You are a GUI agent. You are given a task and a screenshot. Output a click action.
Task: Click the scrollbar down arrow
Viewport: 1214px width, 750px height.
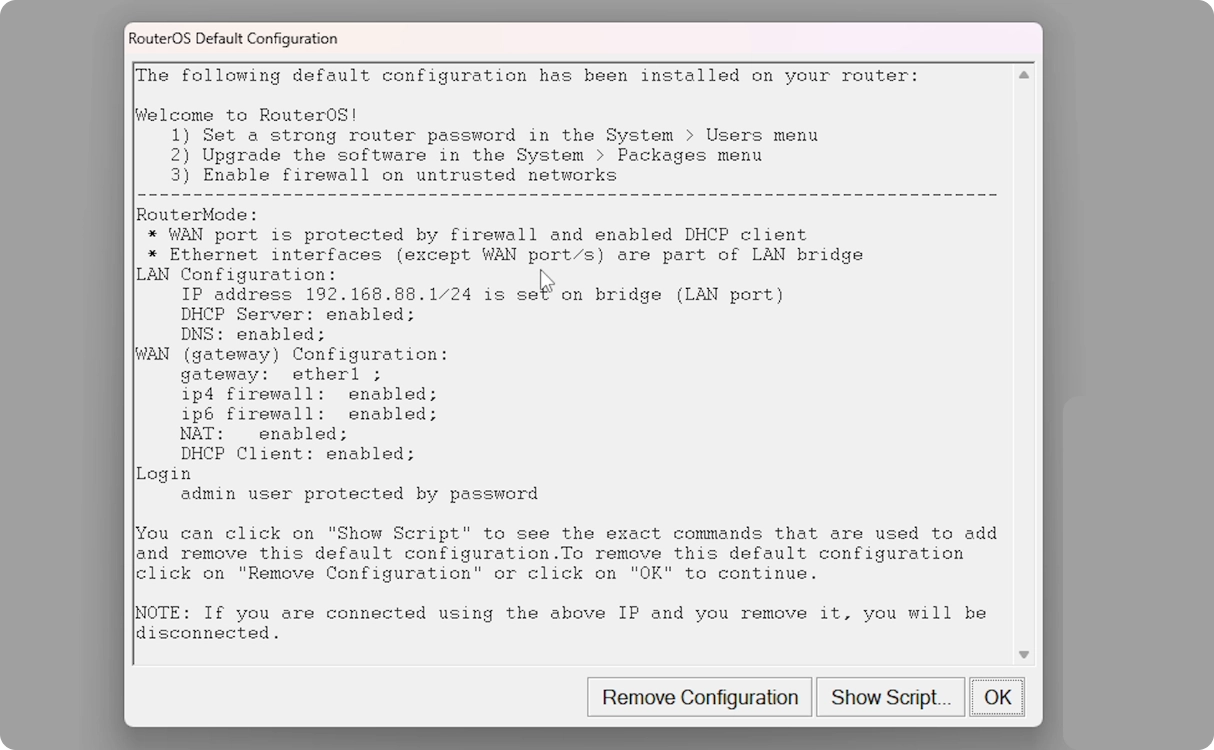pyautogui.click(x=1023, y=654)
